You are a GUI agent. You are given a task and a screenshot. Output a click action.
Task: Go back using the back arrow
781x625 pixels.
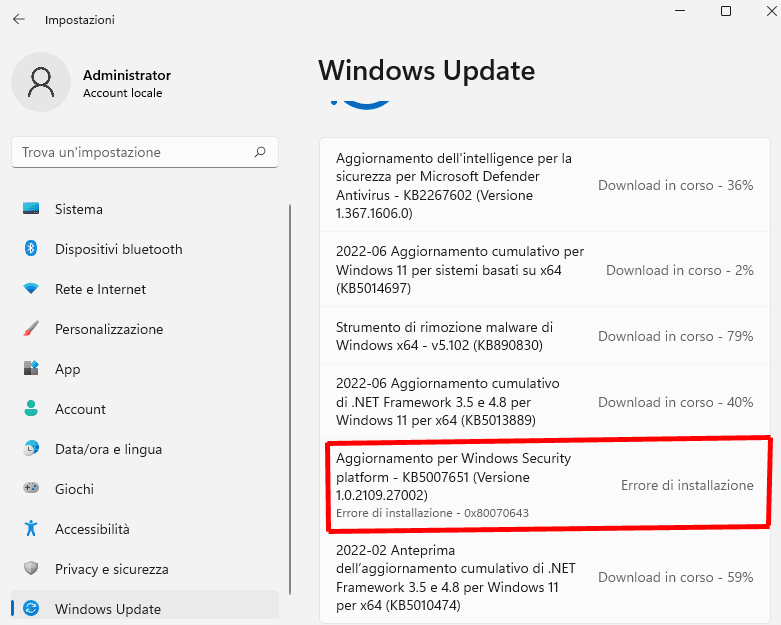click(18, 19)
